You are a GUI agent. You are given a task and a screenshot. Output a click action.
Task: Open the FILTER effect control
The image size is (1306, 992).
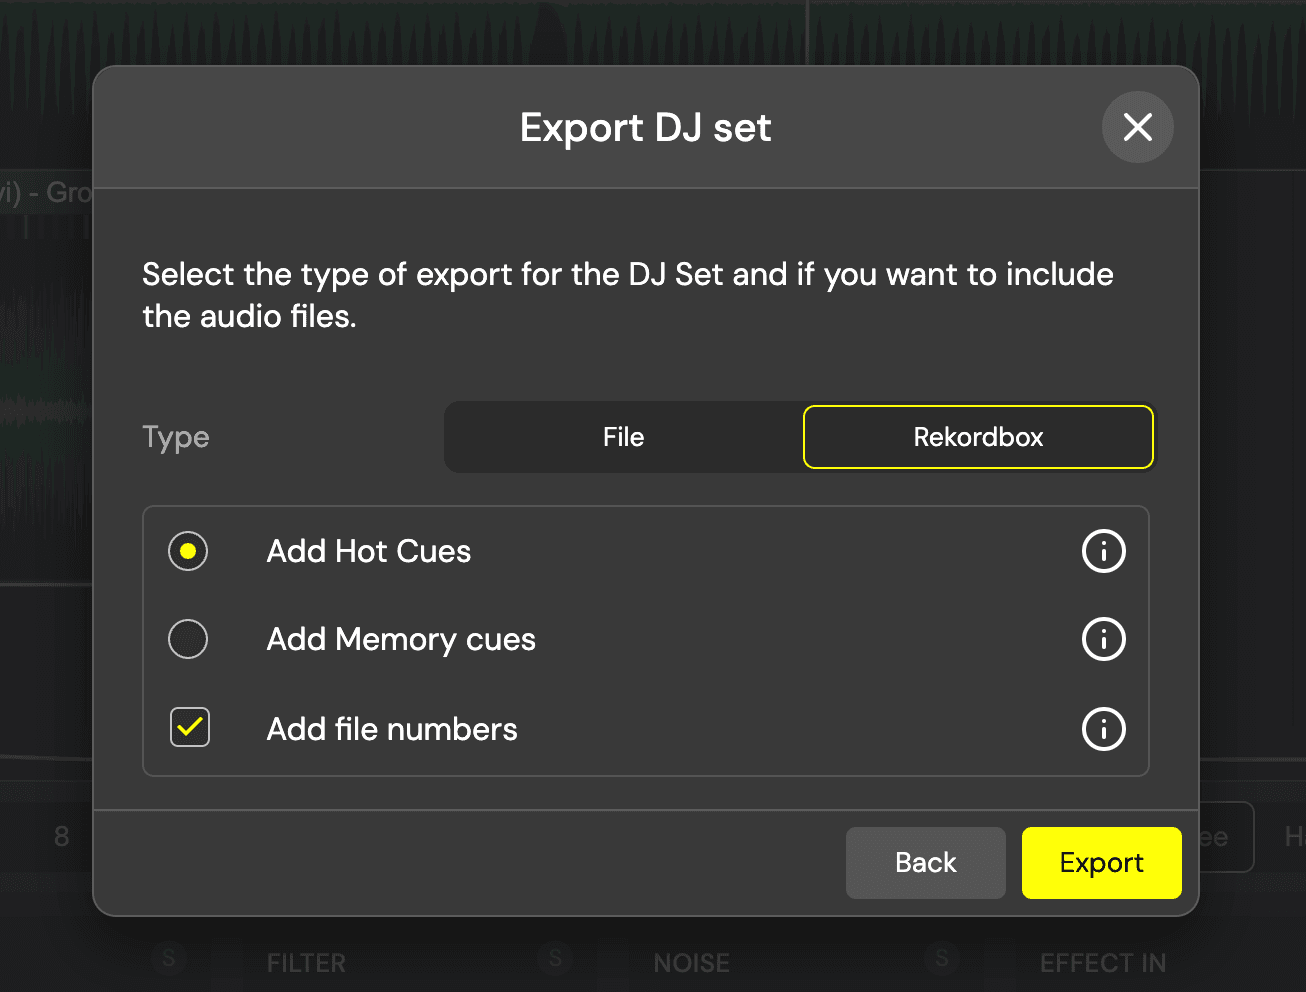(x=305, y=963)
